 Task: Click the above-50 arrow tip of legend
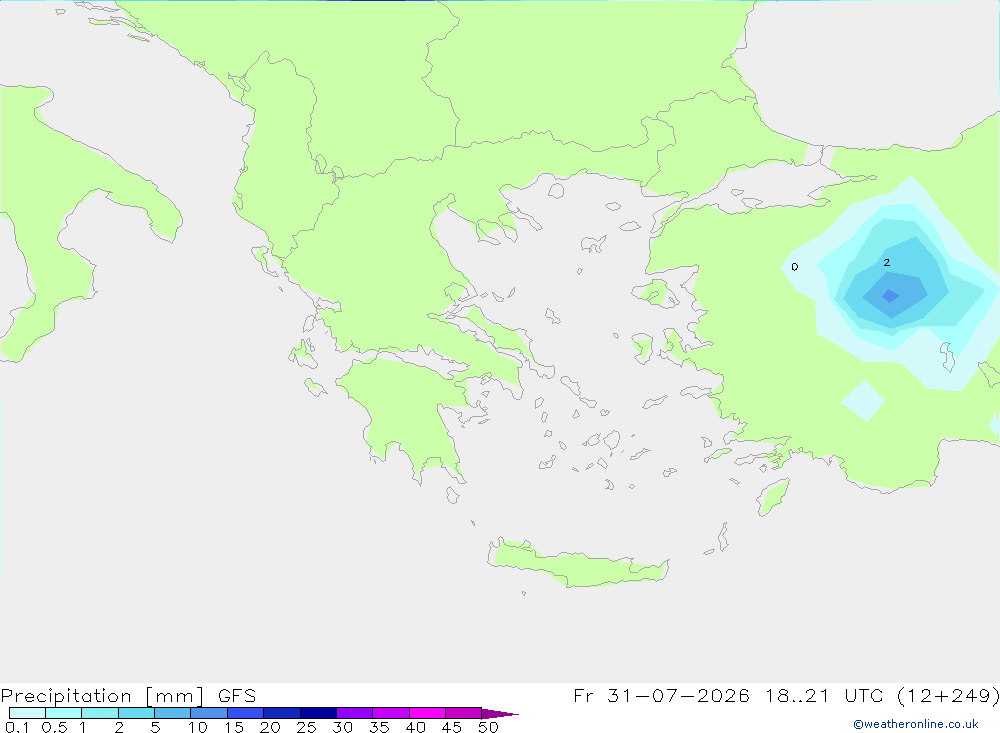500,713
